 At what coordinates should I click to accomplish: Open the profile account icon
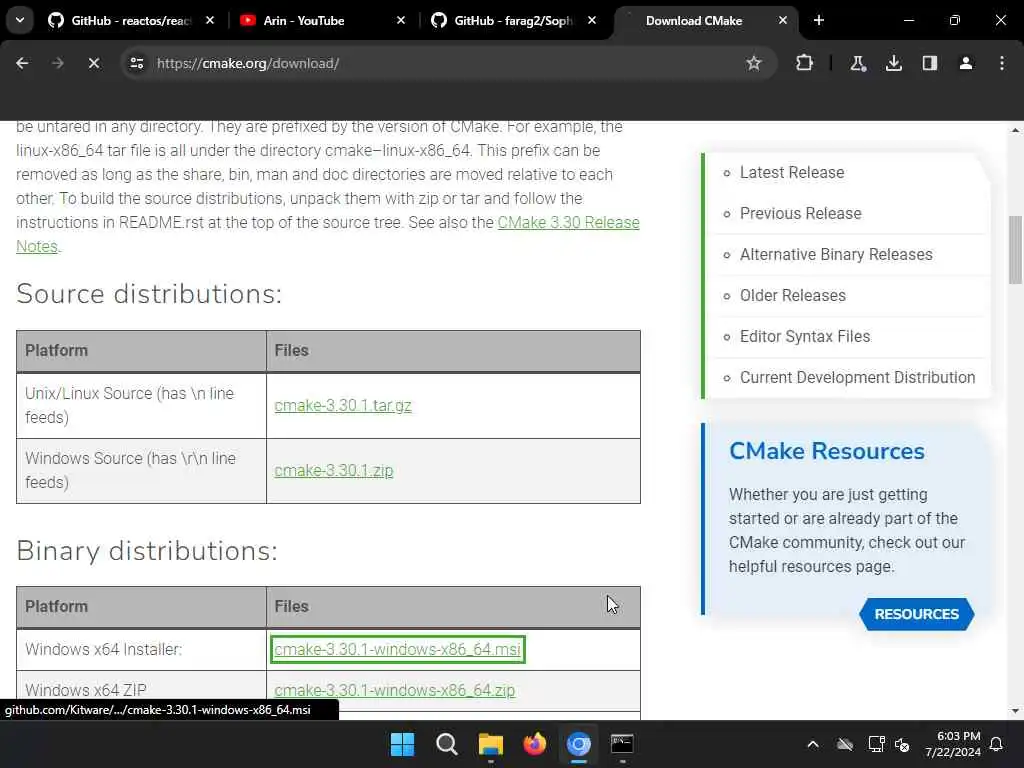[966, 63]
